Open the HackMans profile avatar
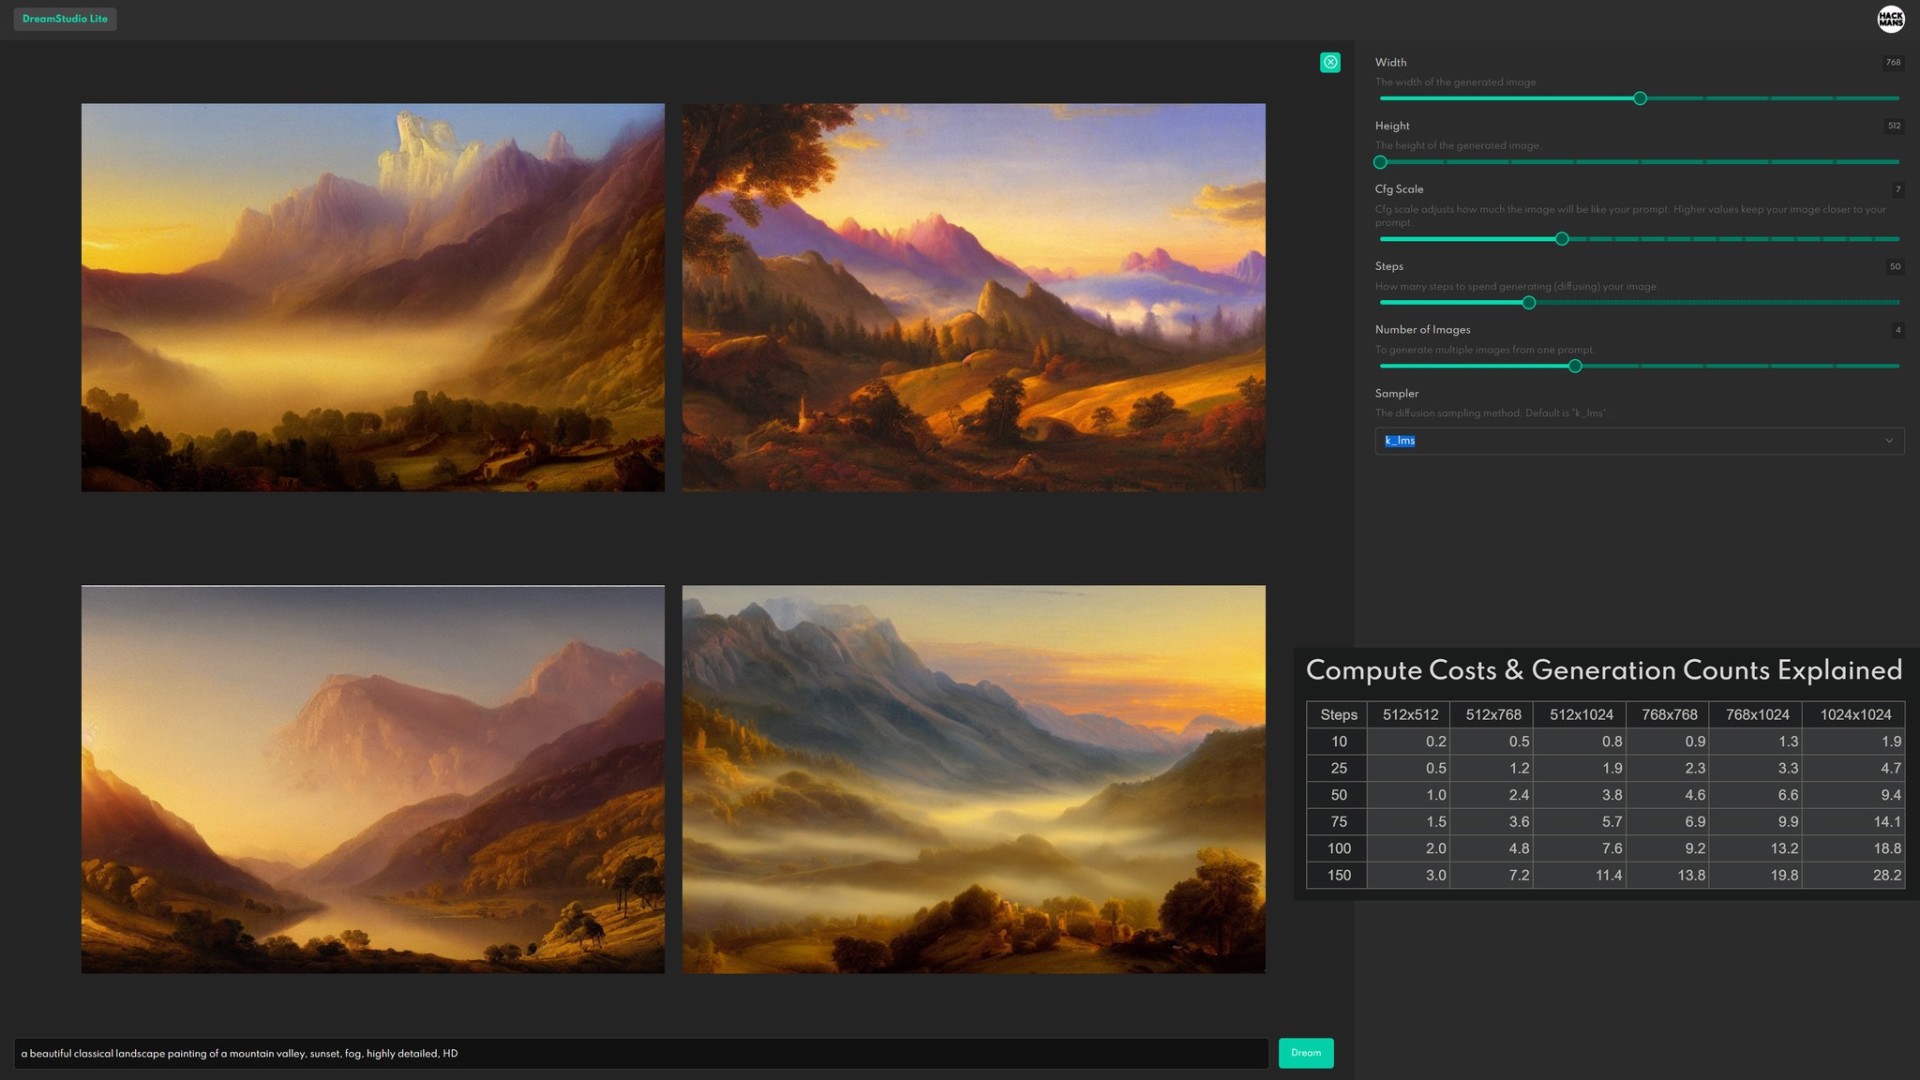Image resolution: width=1920 pixels, height=1080 pixels. [1890, 19]
